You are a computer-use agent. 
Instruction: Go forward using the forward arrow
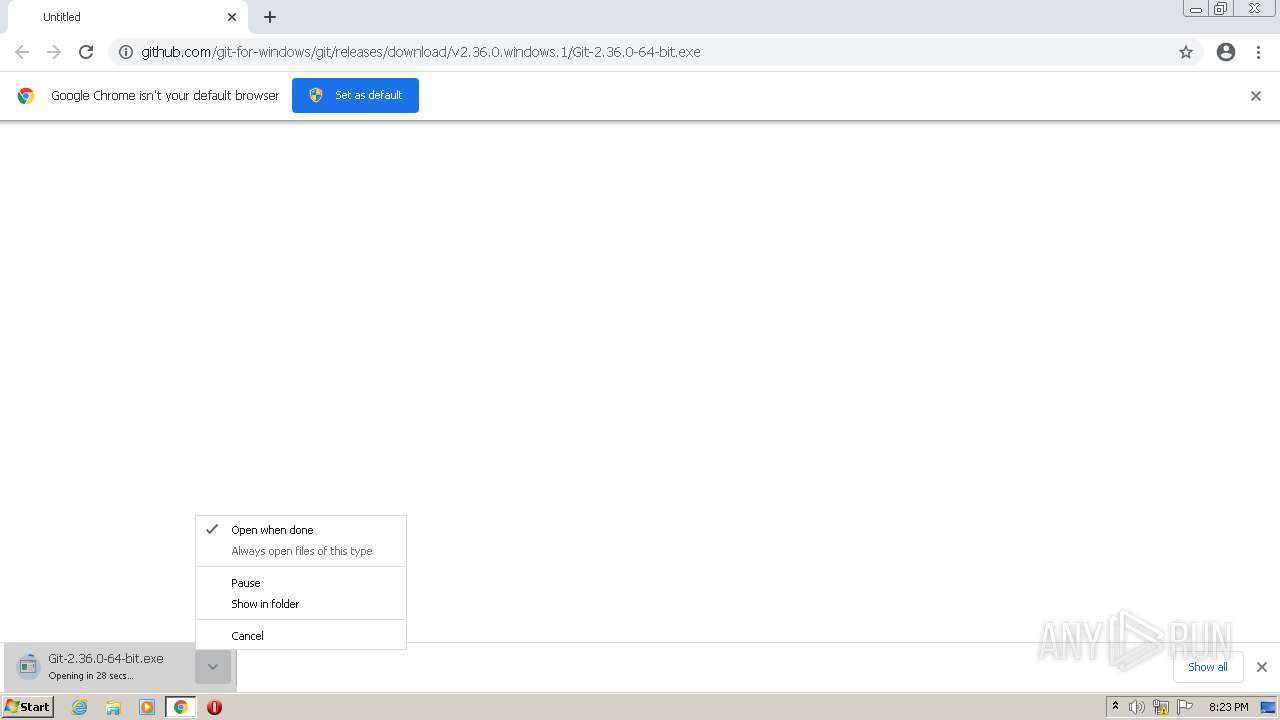pos(54,52)
